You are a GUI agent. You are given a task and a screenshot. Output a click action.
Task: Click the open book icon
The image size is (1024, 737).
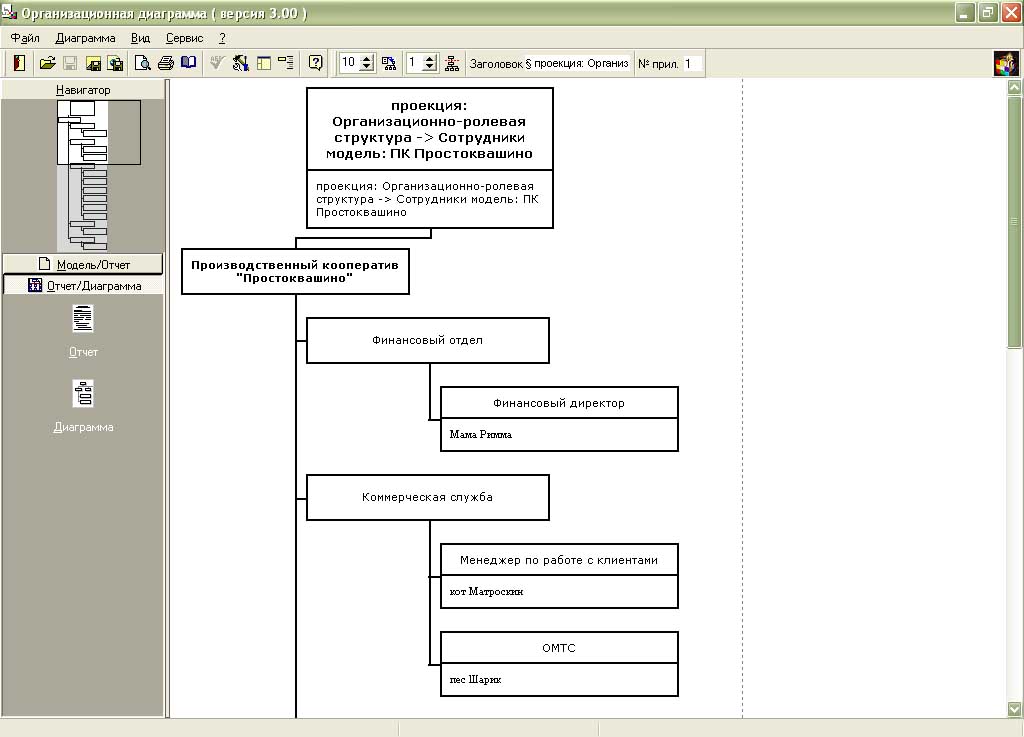[x=189, y=63]
